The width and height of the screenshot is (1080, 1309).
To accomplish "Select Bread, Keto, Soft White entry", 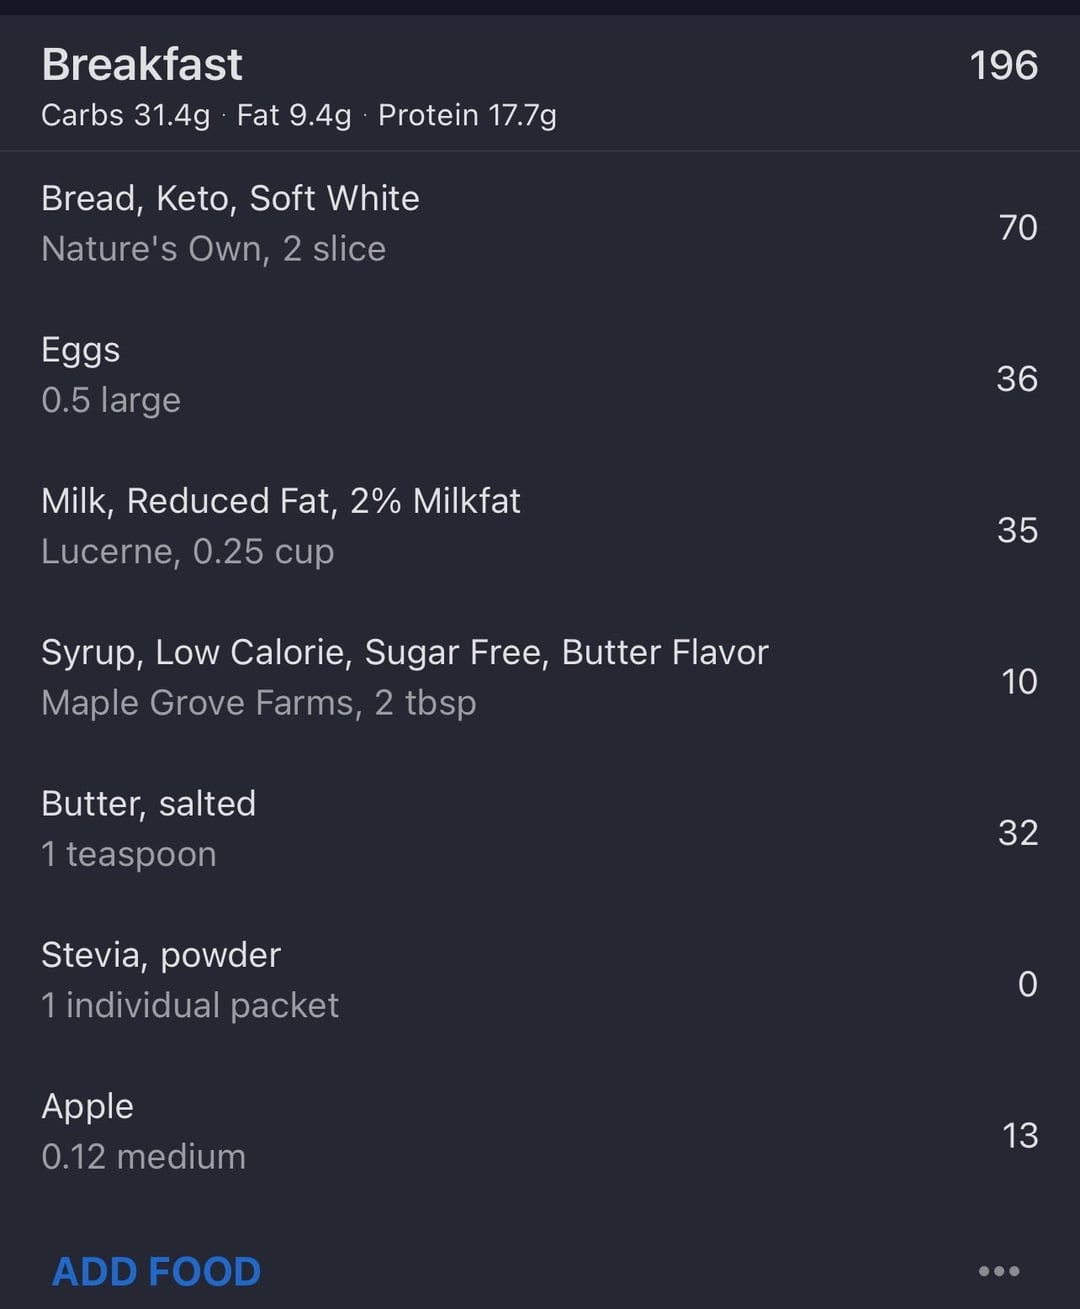I will [x=540, y=226].
